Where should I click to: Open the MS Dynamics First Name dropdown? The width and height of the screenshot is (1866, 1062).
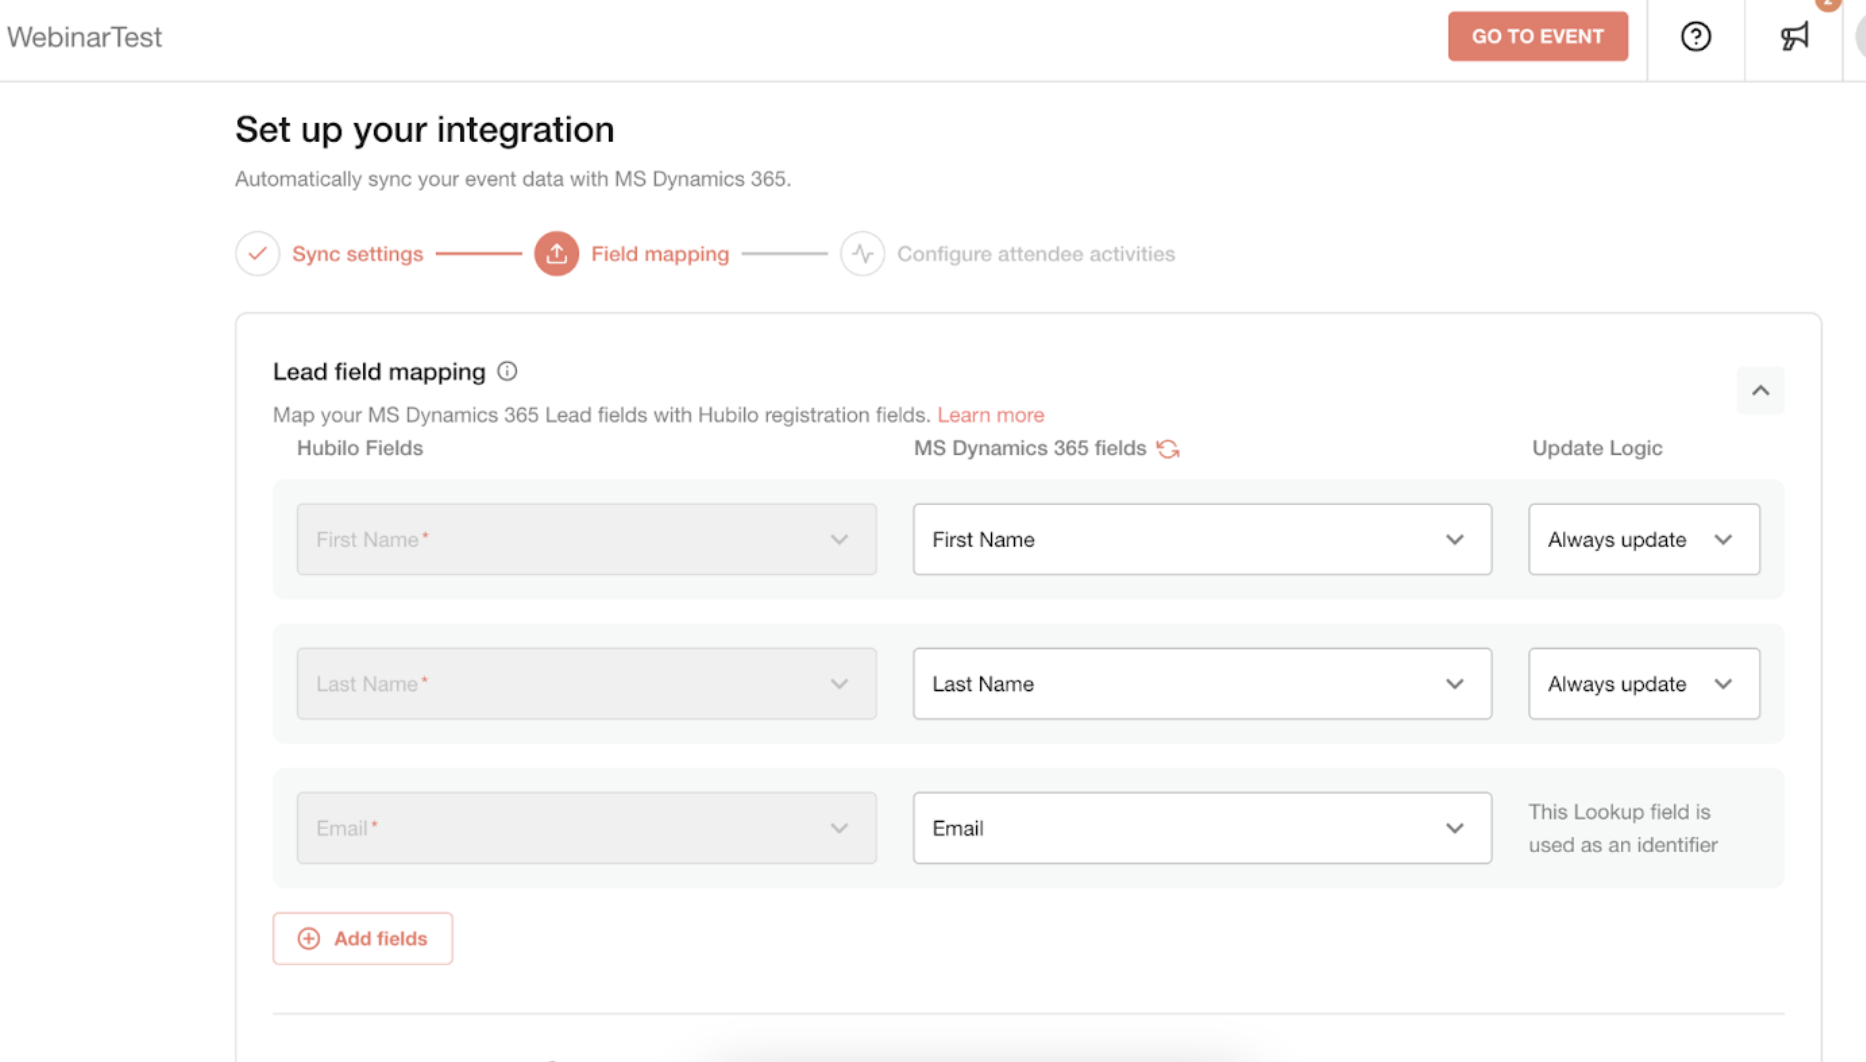[1202, 539]
